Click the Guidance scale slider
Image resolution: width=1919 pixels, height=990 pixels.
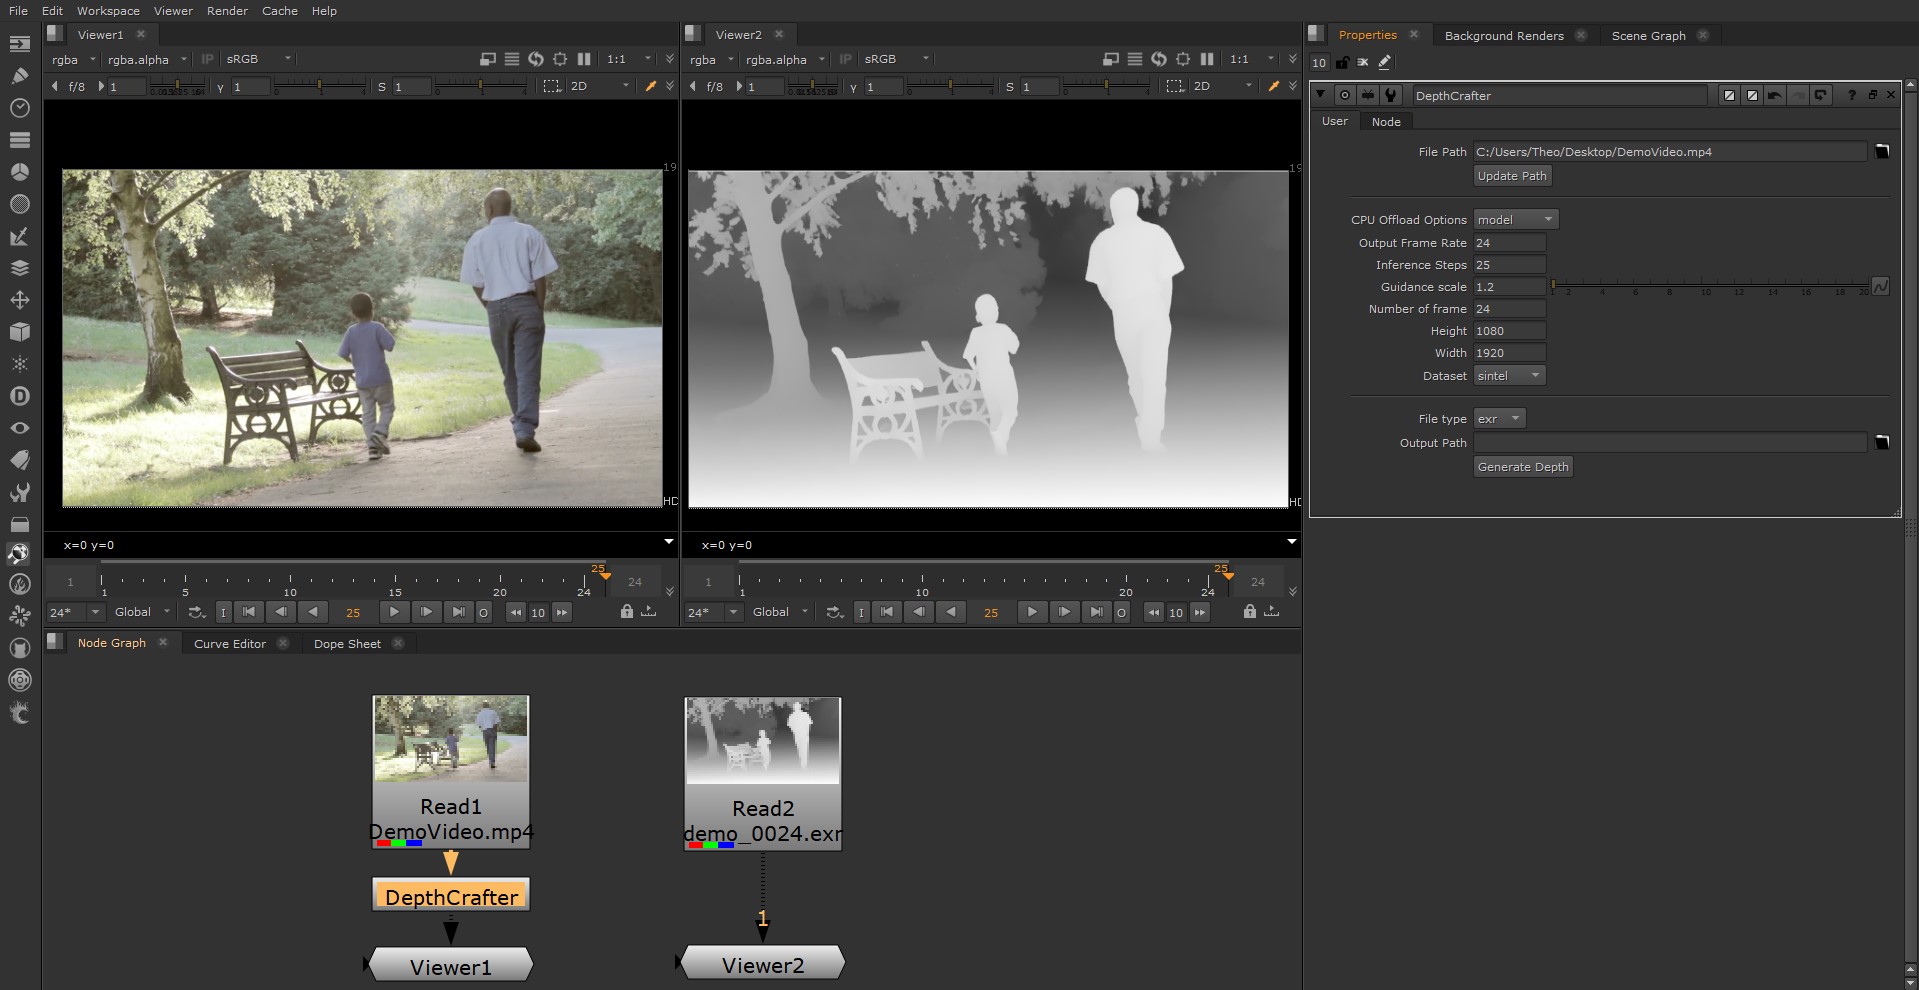[x=1709, y=287]
